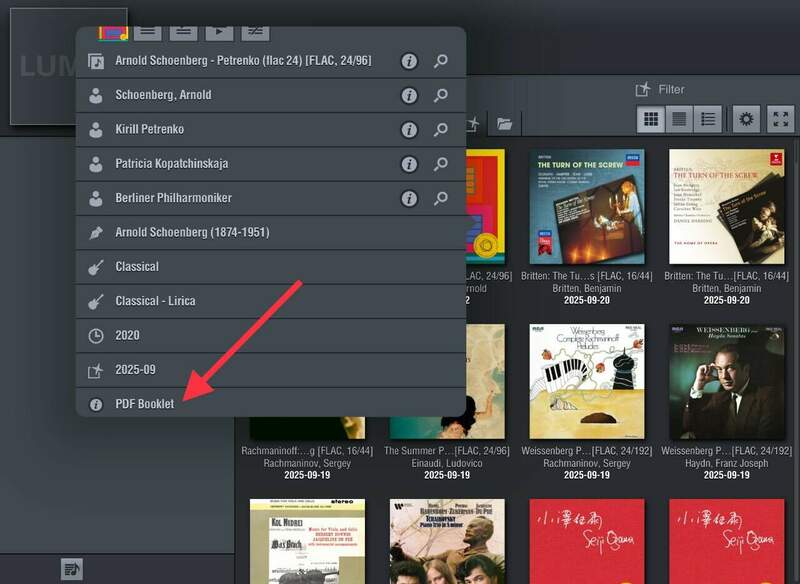
Task: Open Weissenberg Haydn Sonatas album cover
Action: point(727,382)
